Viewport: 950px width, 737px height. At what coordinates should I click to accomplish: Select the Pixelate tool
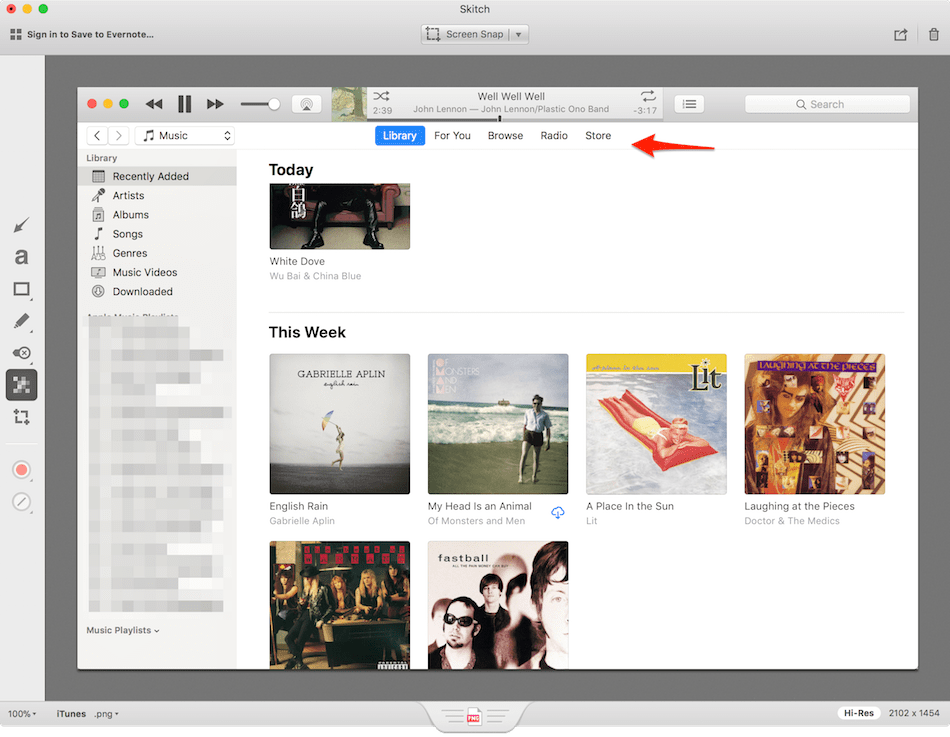point(21,385)
